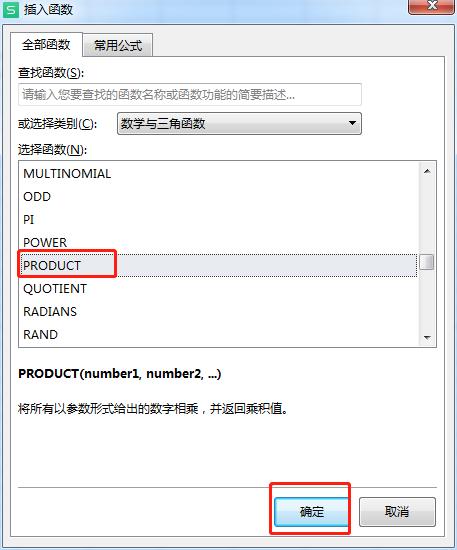This screenshot has height=550, width=457.
Task: Click the WPS spreadsheet icon in title bar
Action: pos(11,9)
